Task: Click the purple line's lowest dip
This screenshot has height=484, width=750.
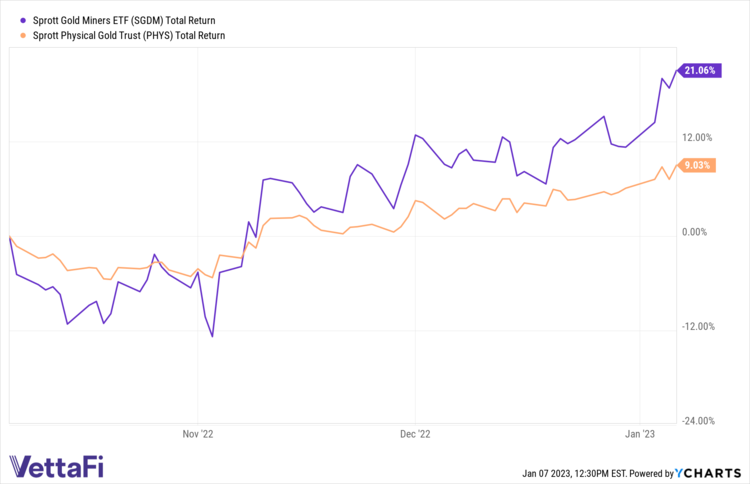Action: 213,336
